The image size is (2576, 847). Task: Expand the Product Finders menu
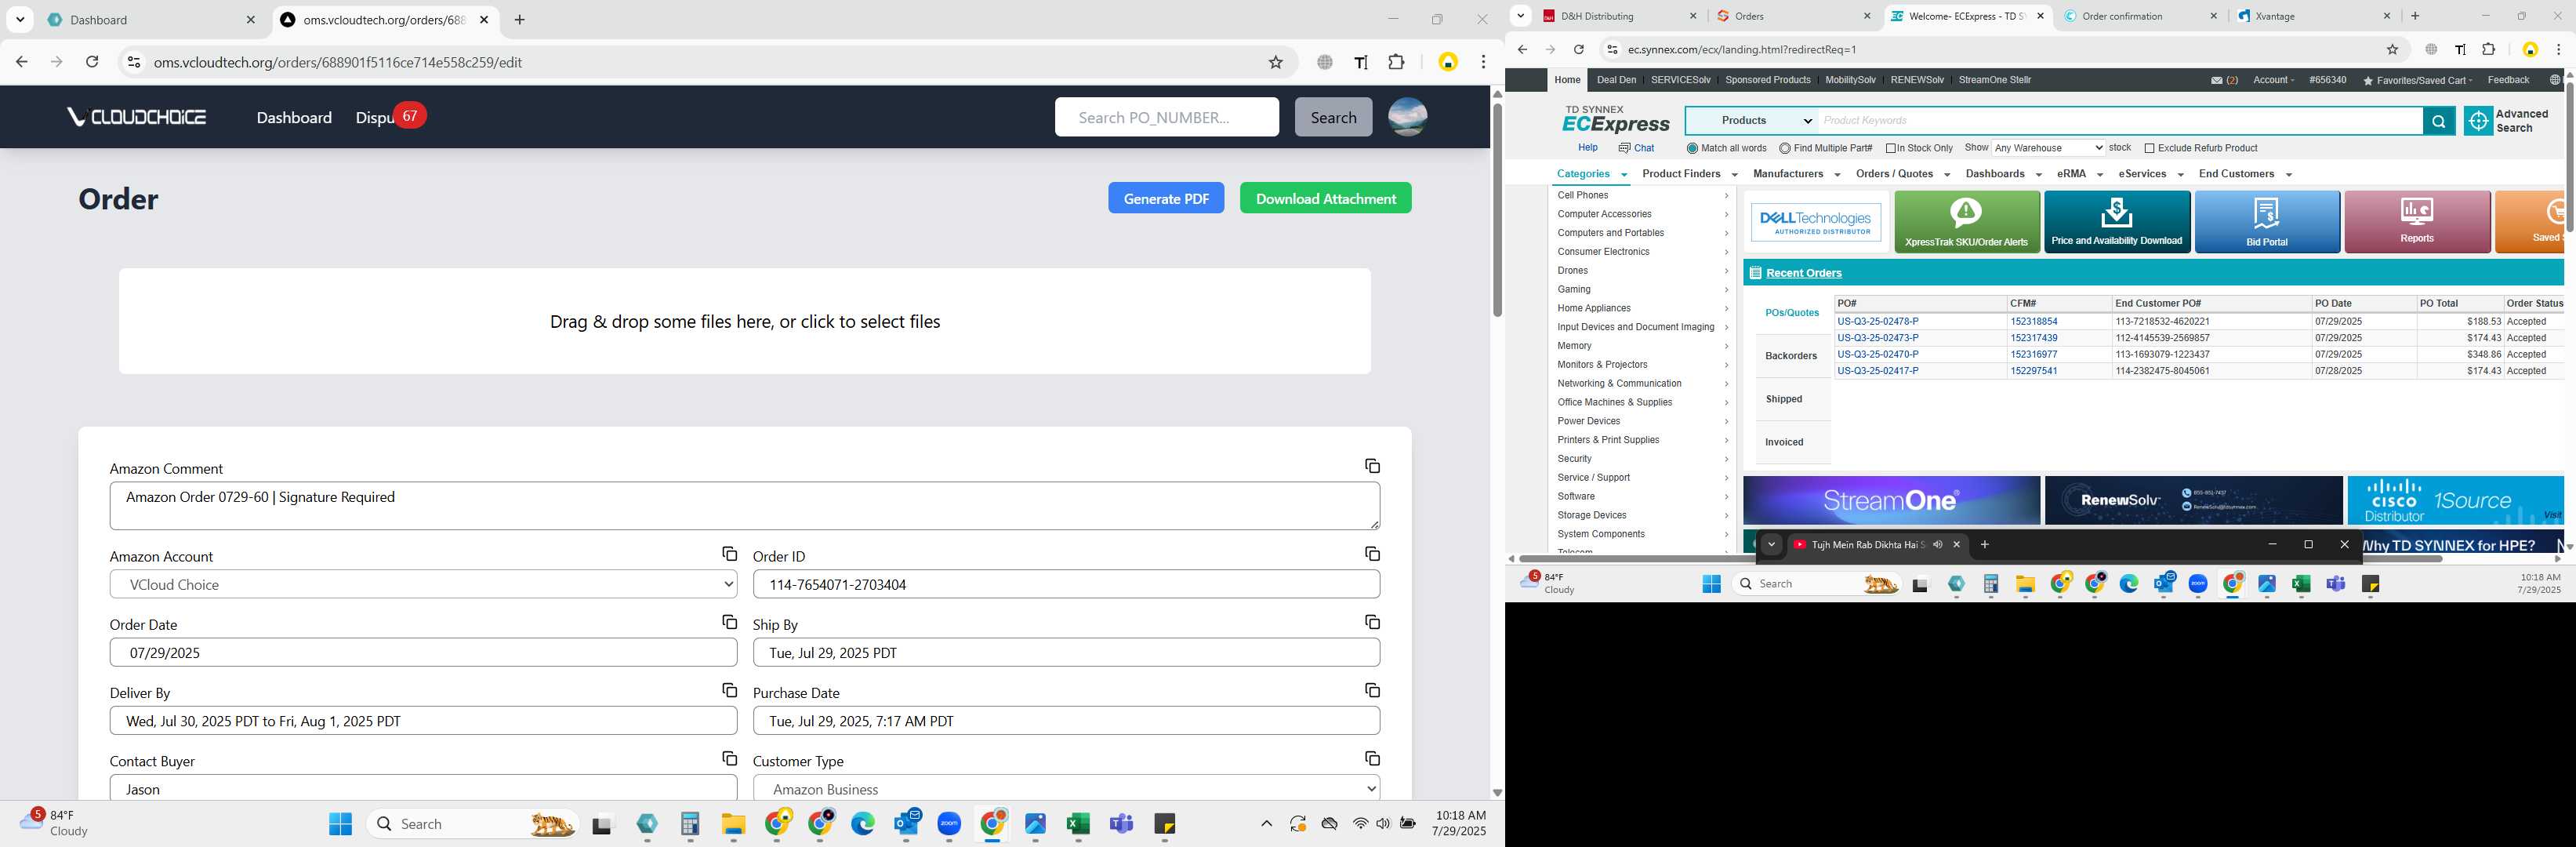[x=1690, y=174]
